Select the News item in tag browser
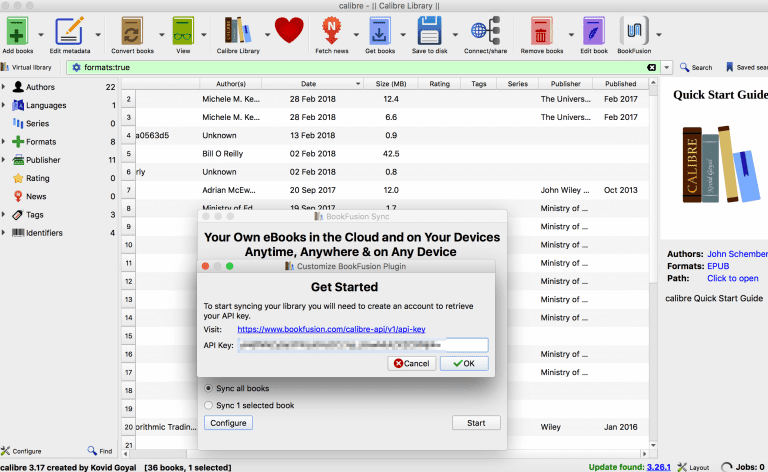Viewport: 768px width, 472px height. click(x=36, y=196)
